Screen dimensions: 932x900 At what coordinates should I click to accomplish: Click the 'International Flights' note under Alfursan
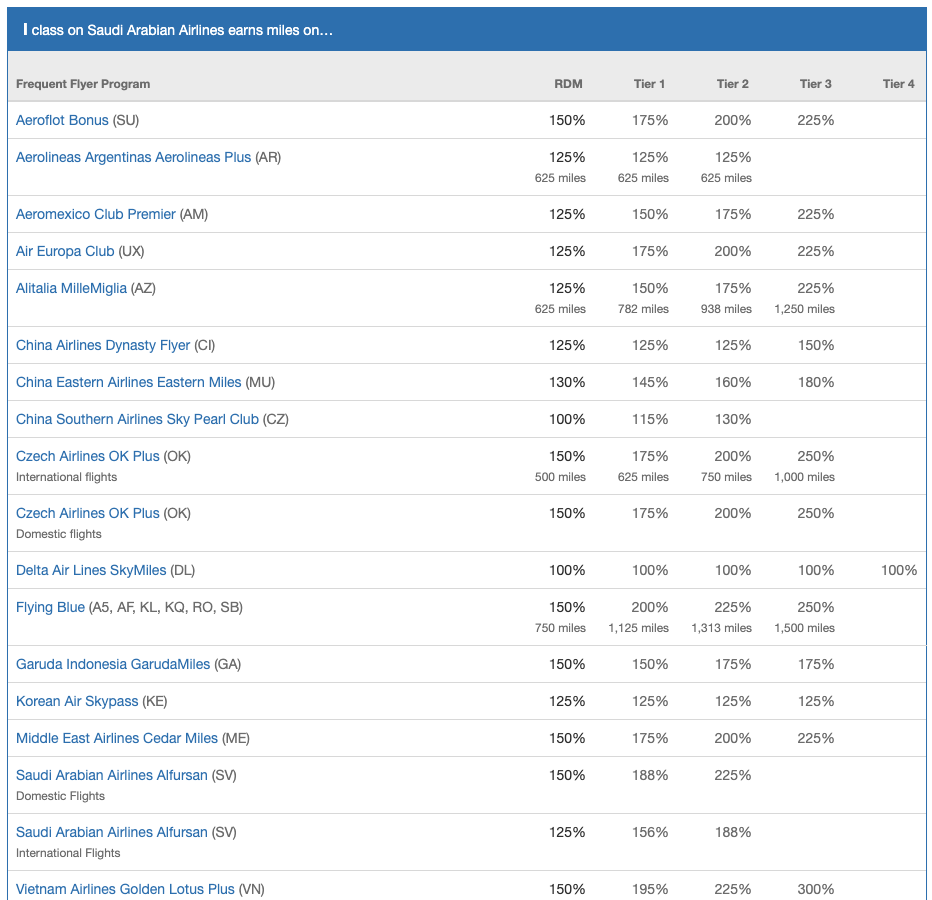68,853
